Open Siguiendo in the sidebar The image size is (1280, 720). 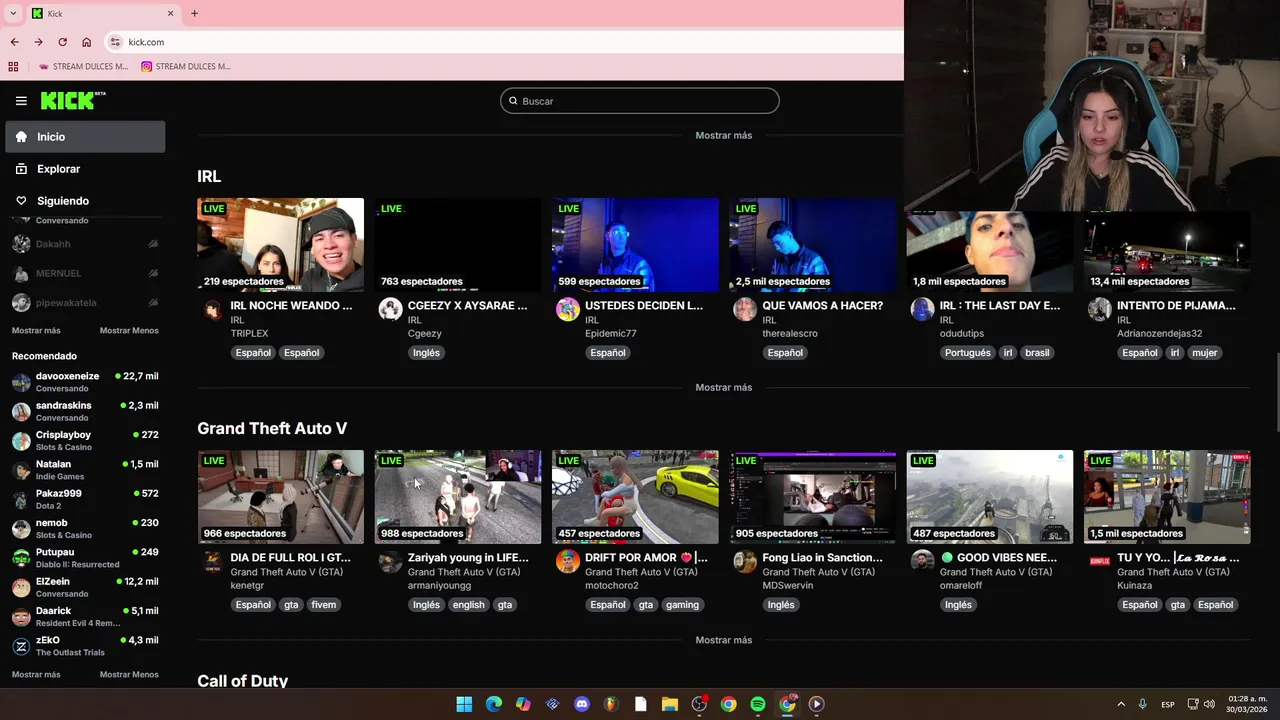point(85,201)
